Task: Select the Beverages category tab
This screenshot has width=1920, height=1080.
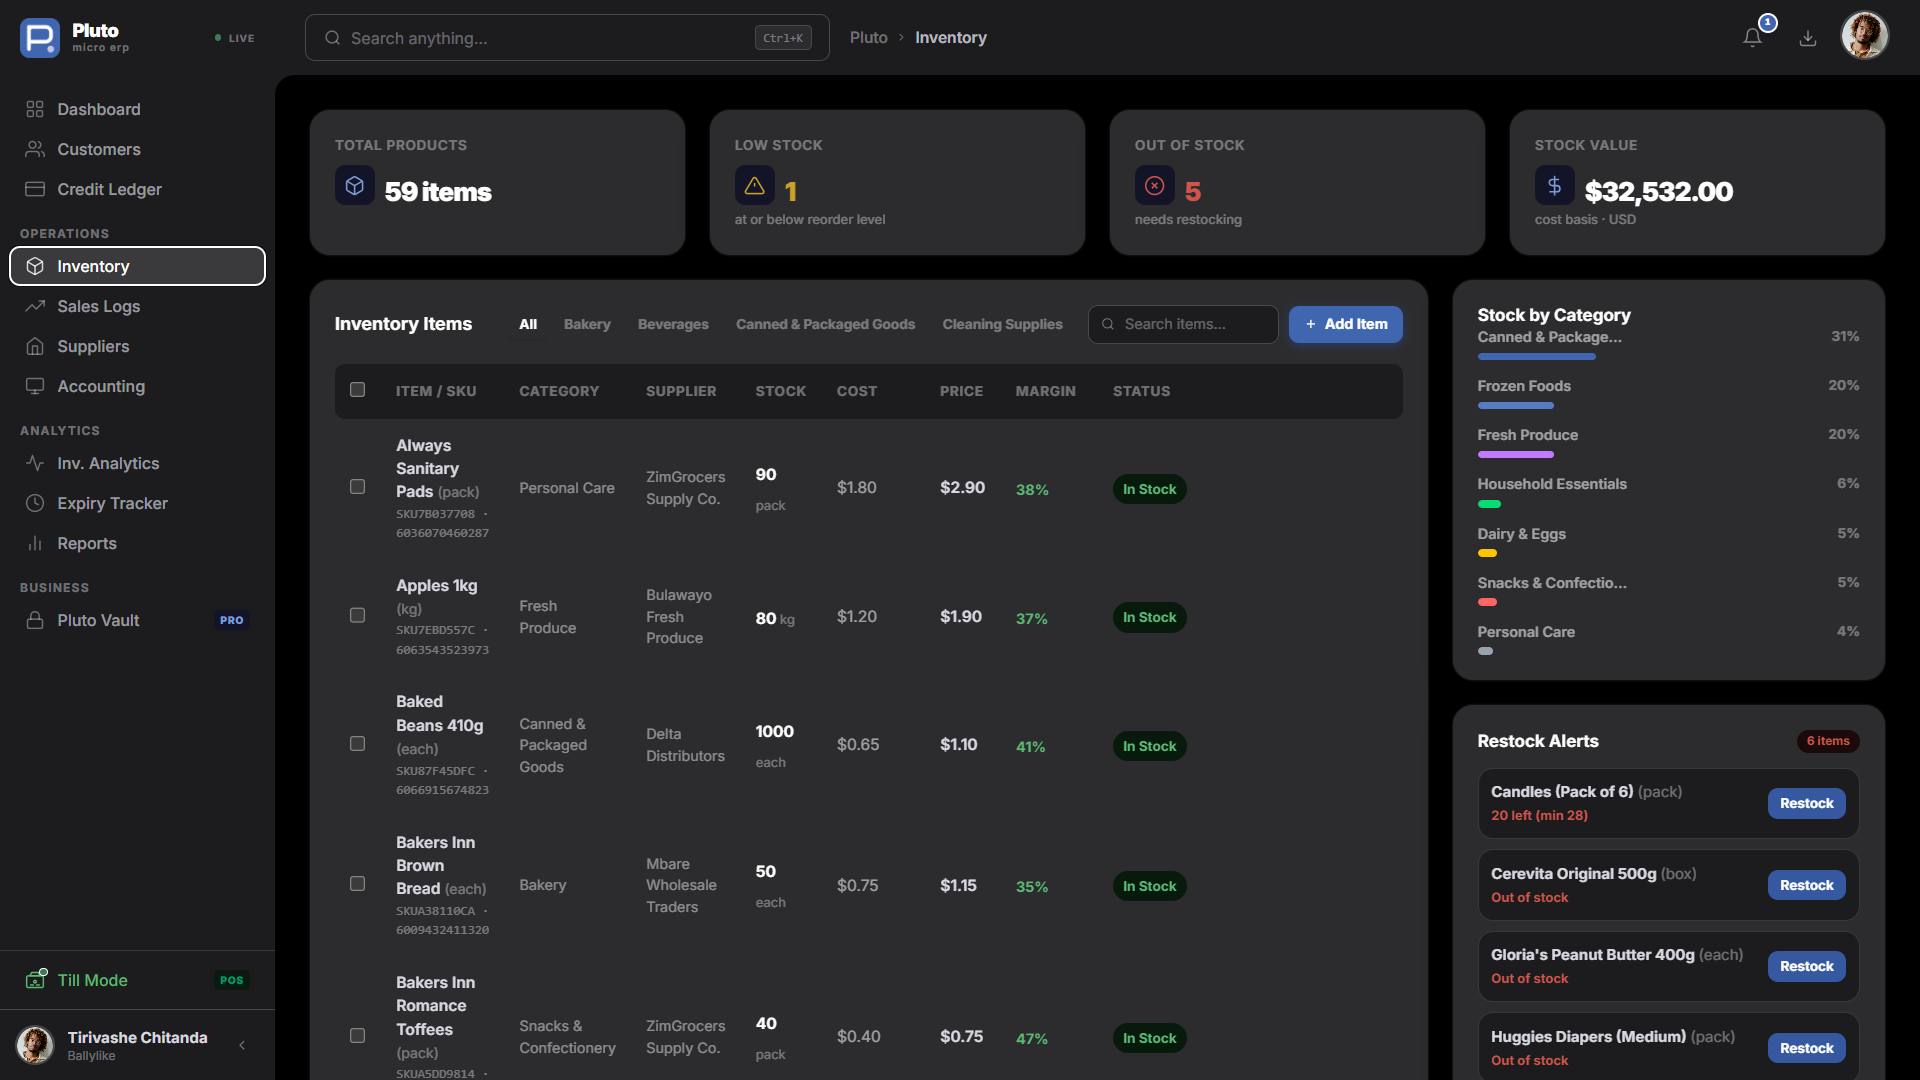Action: click(673, 324)
